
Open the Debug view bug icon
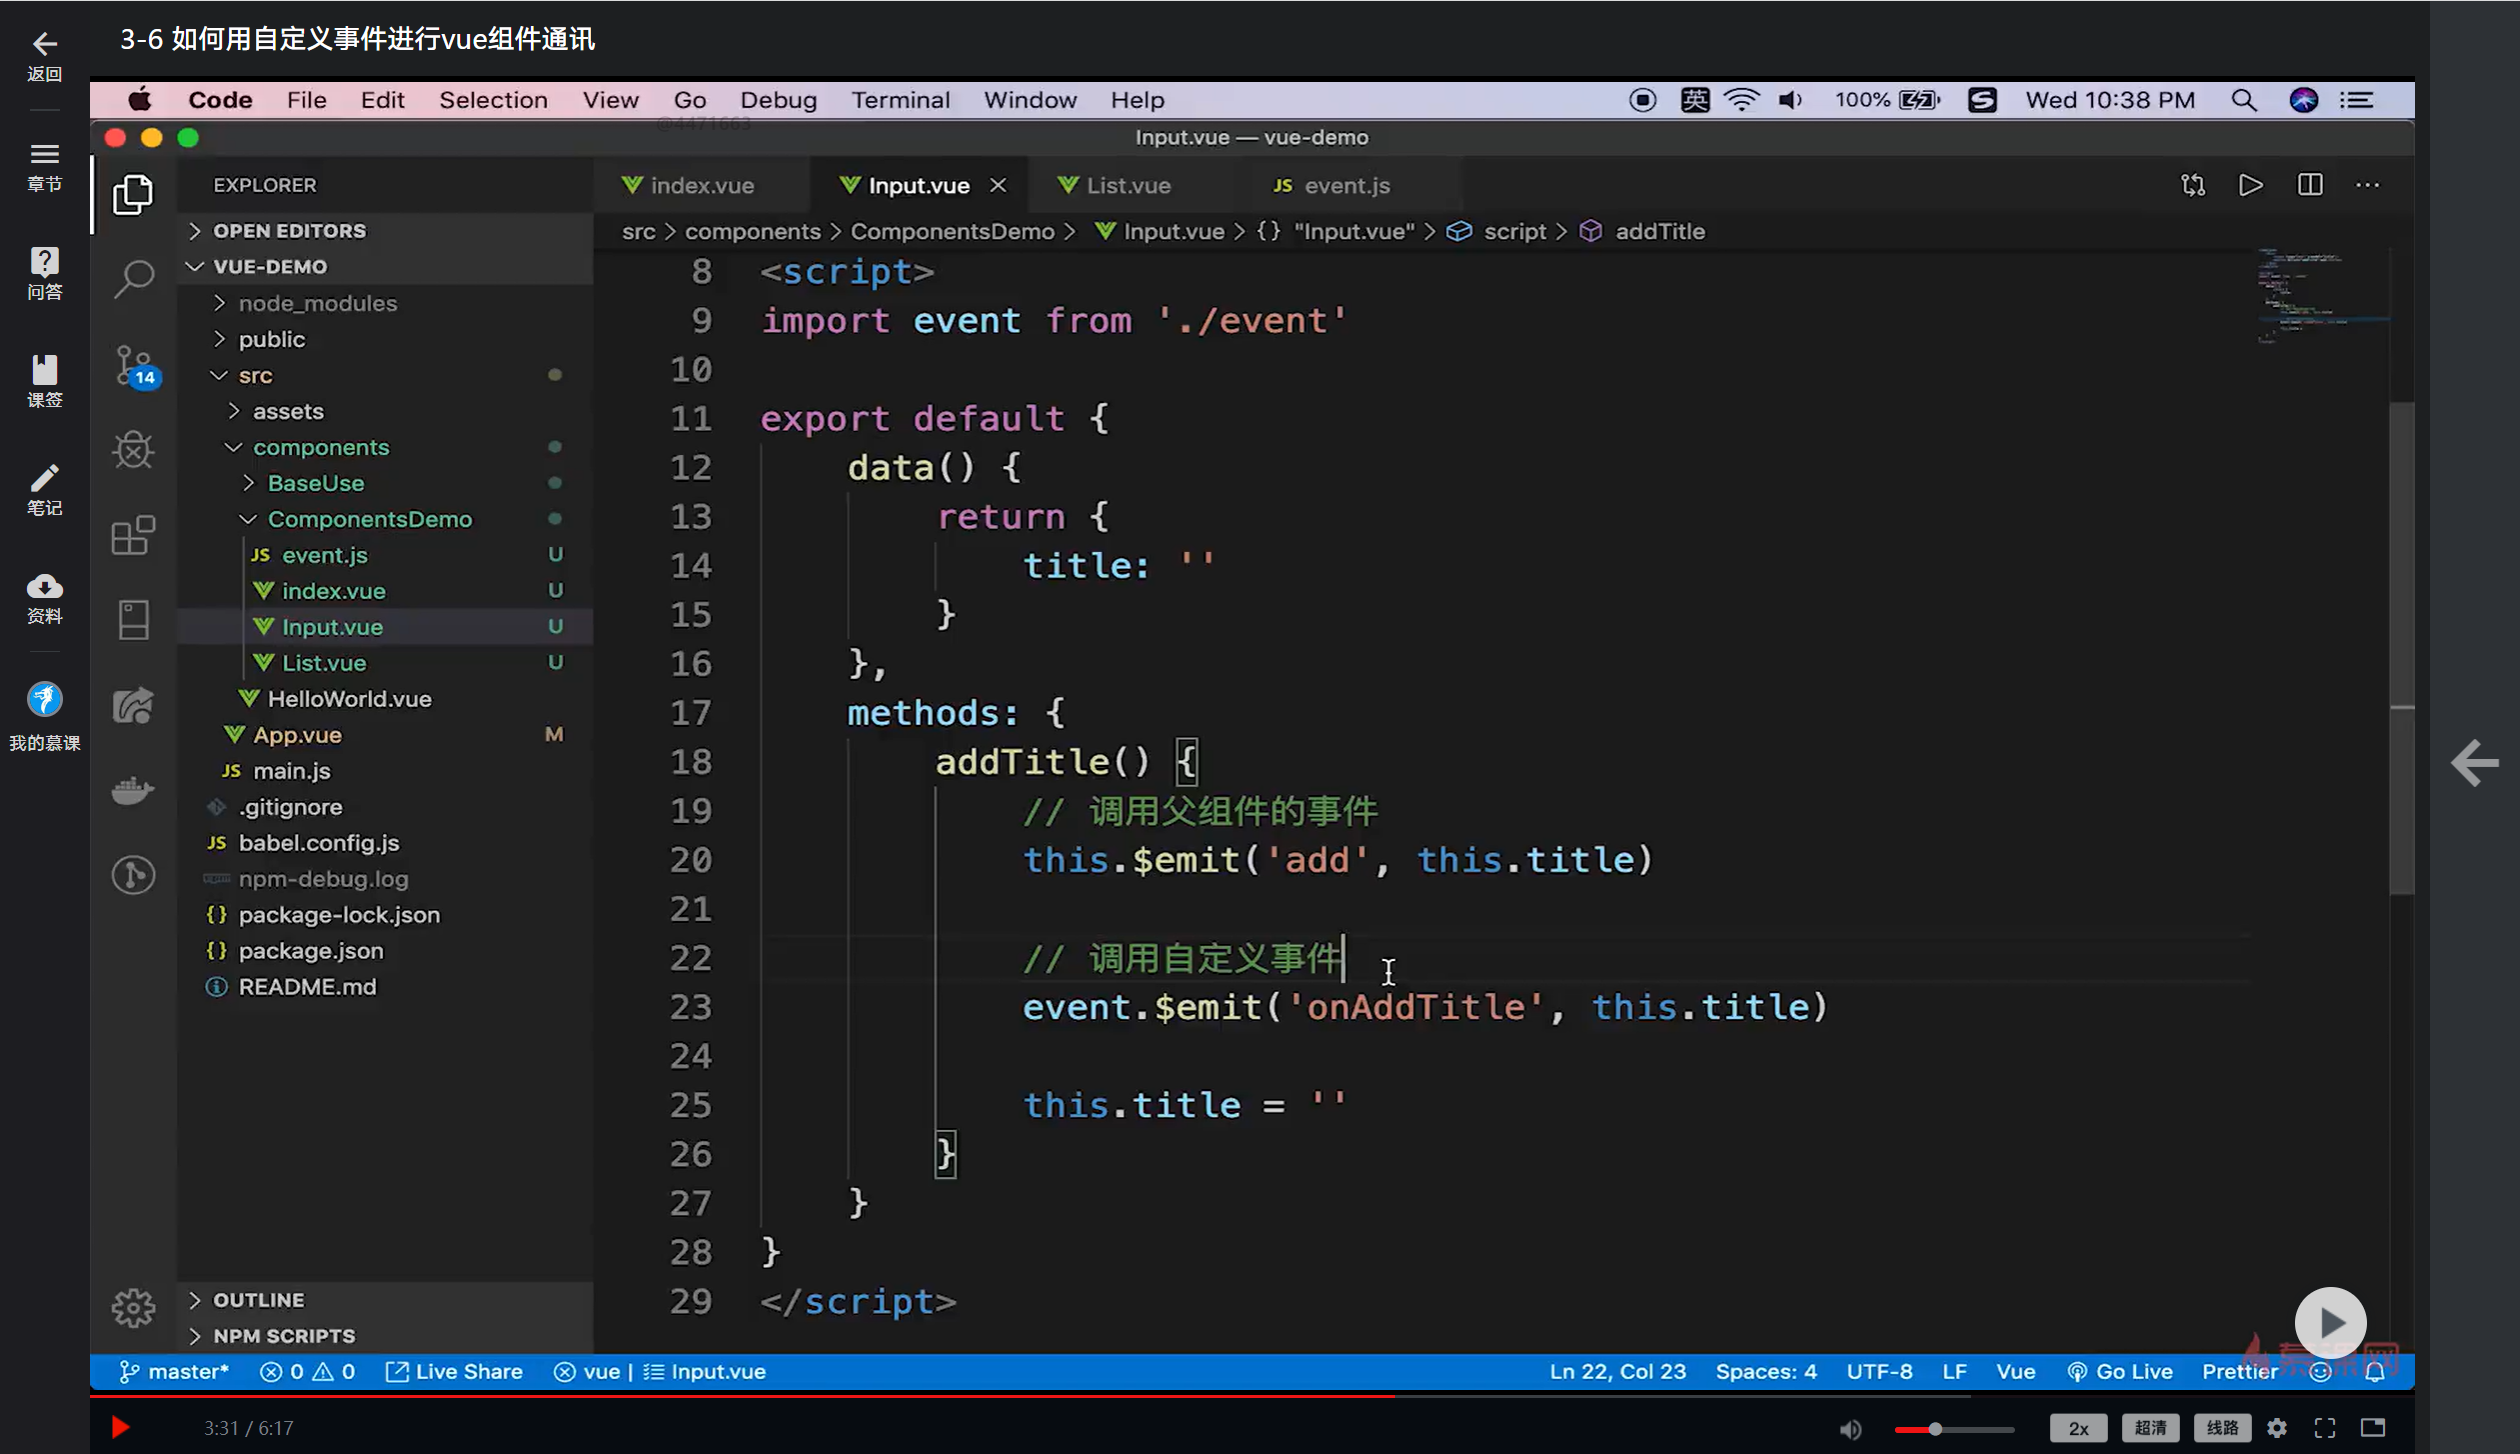click(133, 450)
